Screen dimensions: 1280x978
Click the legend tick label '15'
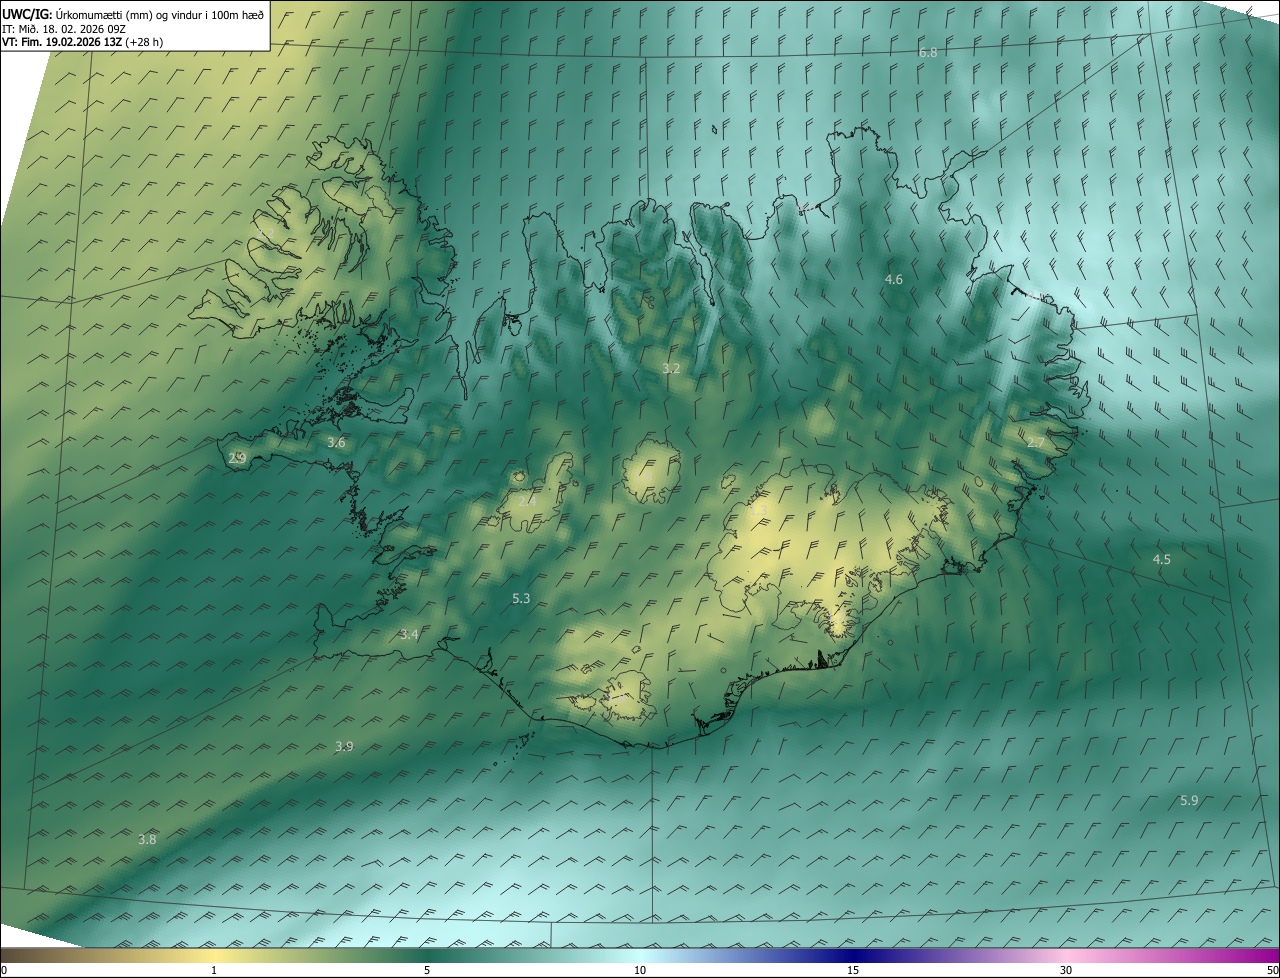pyautogui.click(x=853, y=971)
